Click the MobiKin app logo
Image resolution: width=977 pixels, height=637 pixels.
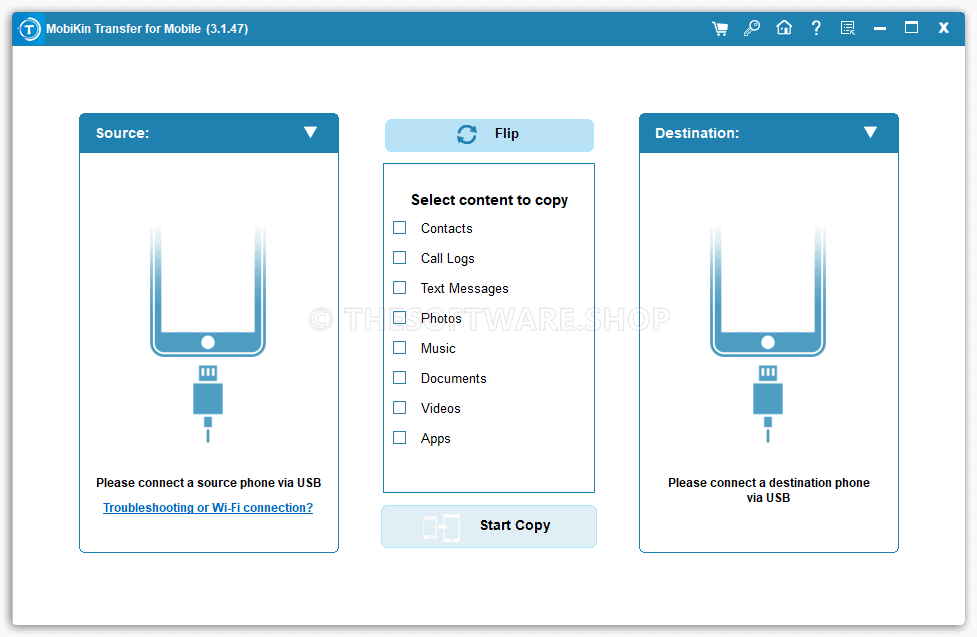[x=29, y=29]
